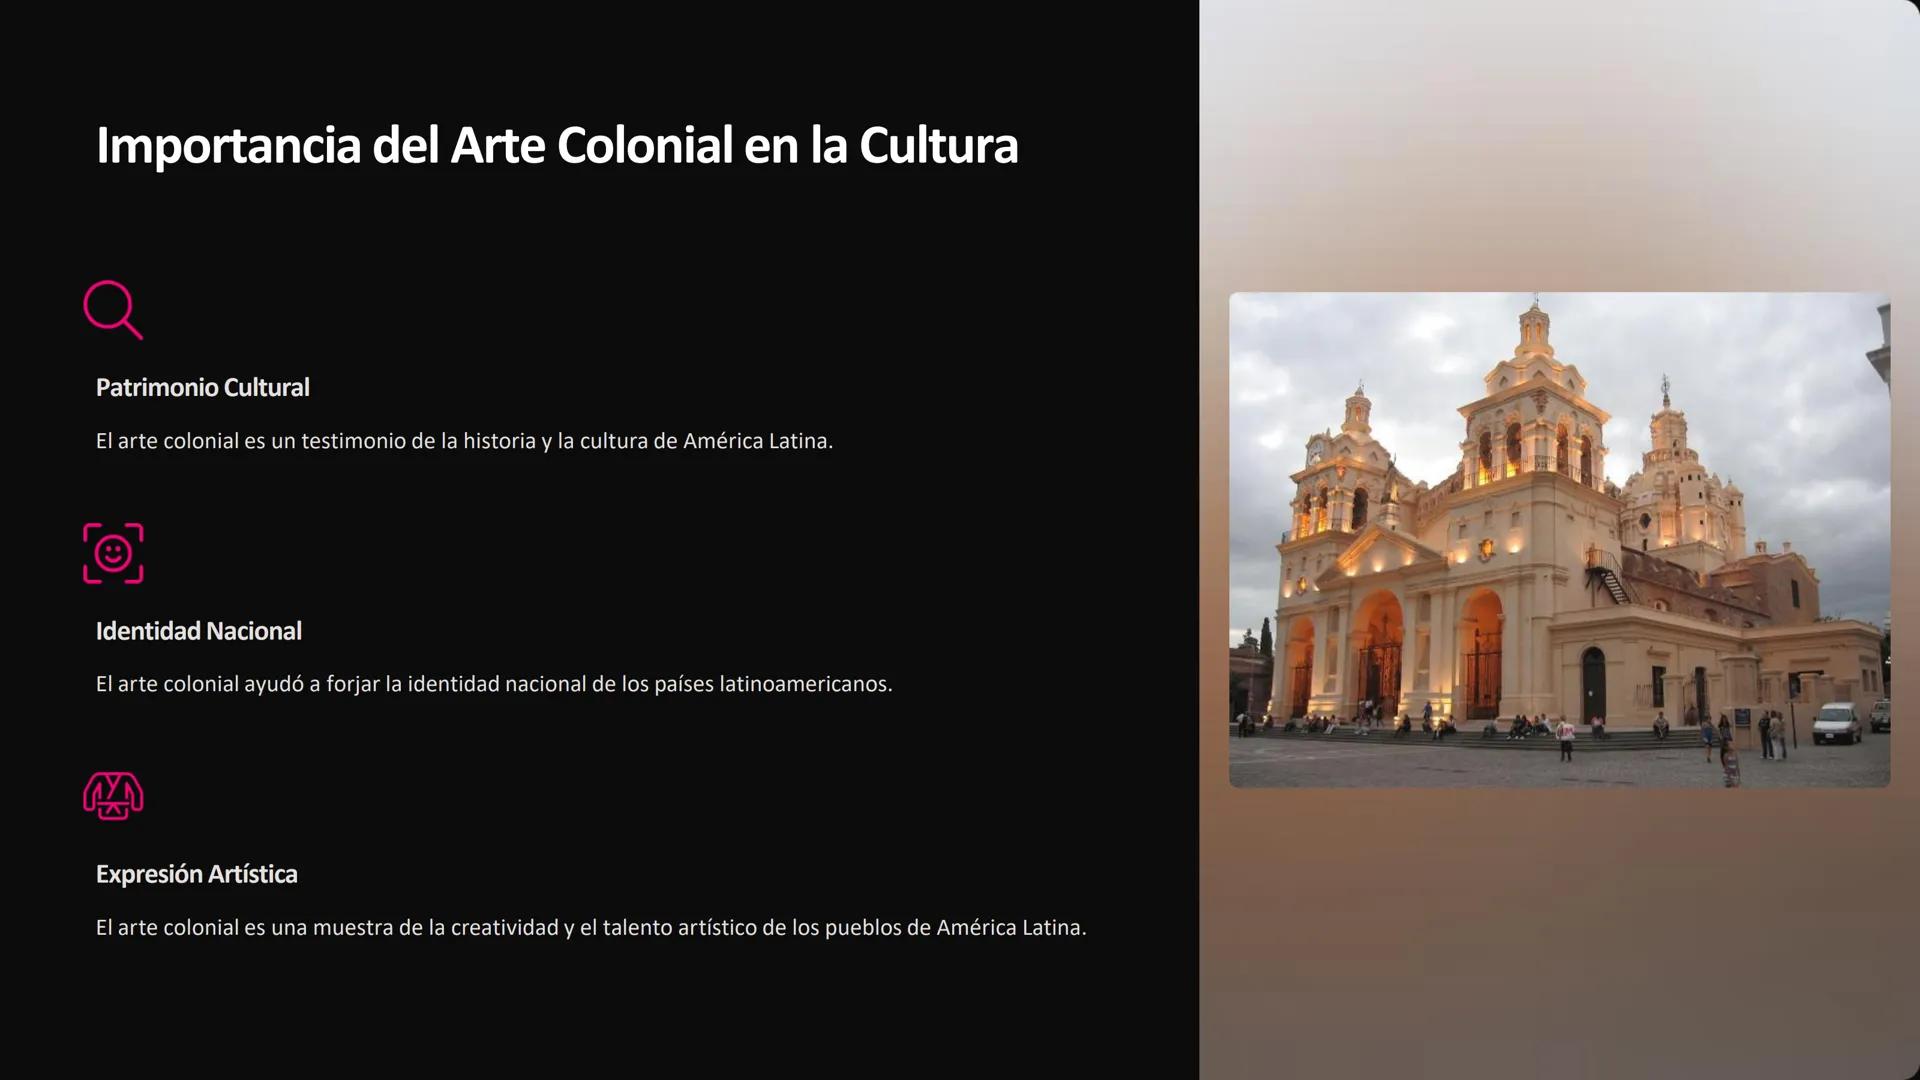Click the text mentioning identidad nacional
This screenshot has height=1080, width=1920.
click(495, 684)
